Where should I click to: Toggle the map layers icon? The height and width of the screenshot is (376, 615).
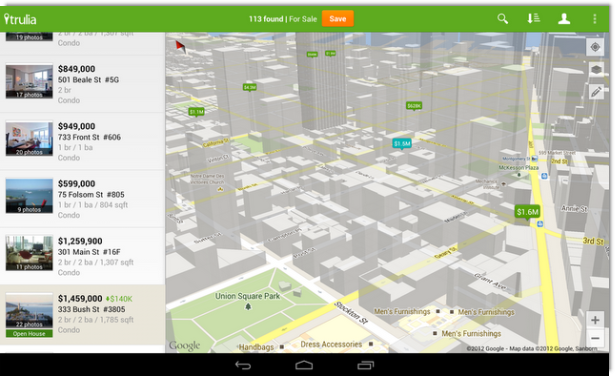click(596, 70)
